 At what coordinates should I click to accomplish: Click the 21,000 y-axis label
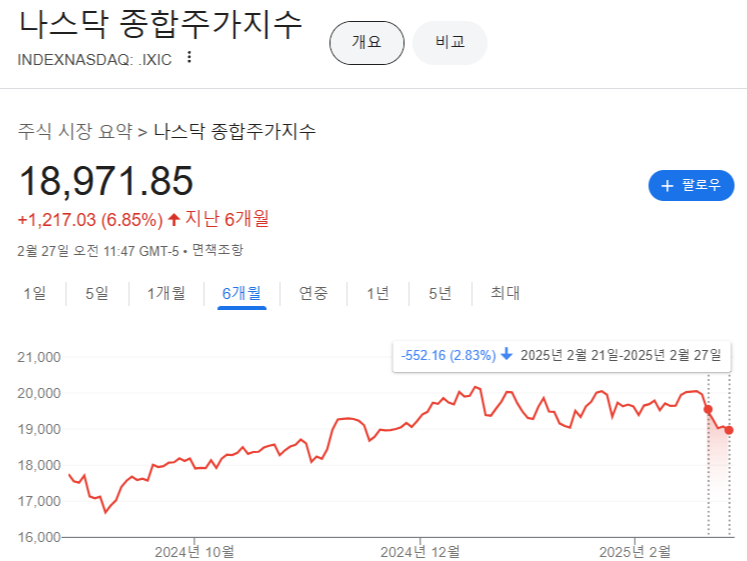[39, 357]
